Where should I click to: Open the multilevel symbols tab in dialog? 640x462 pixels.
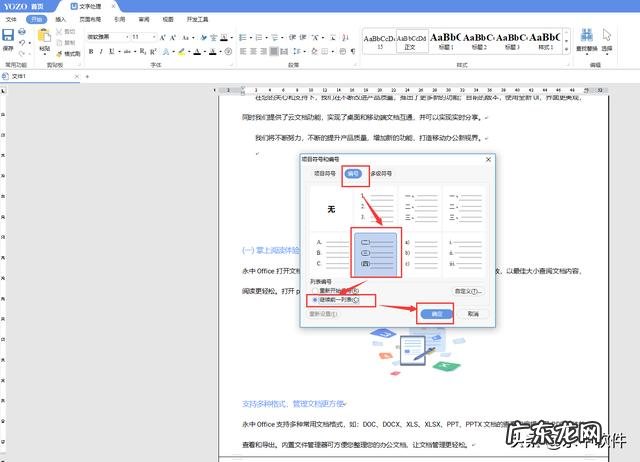381,173
